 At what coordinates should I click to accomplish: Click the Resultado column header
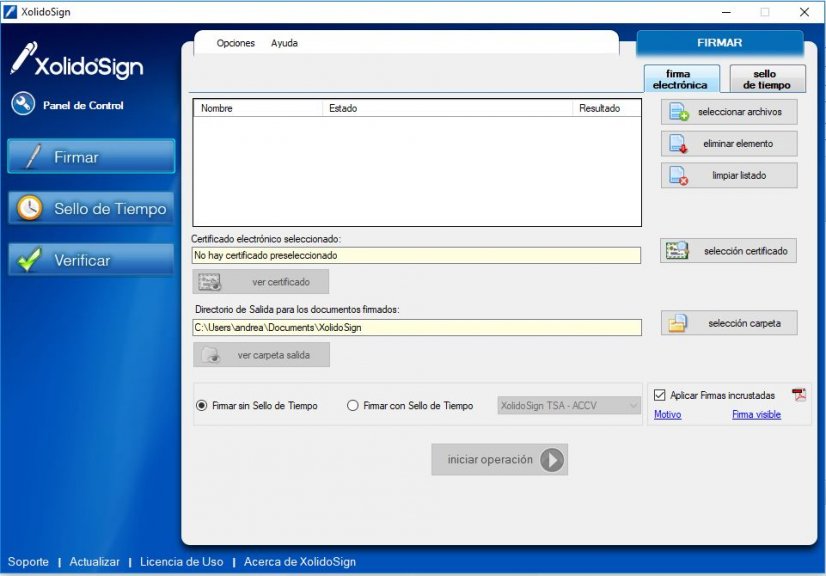pyautogui.click(x=606, y=108)
